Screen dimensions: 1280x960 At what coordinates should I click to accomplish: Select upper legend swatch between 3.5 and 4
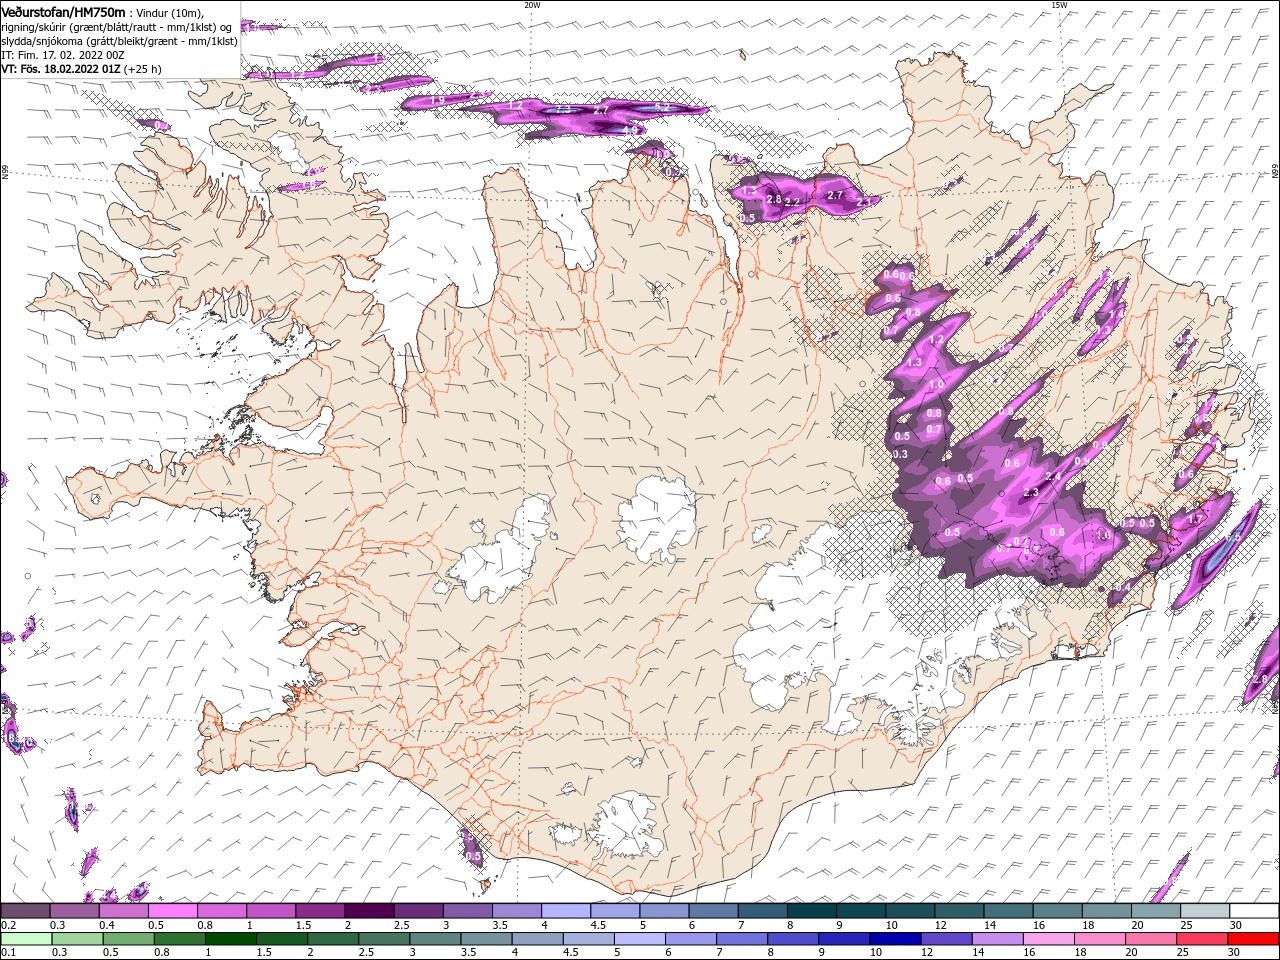coord(517,910)
